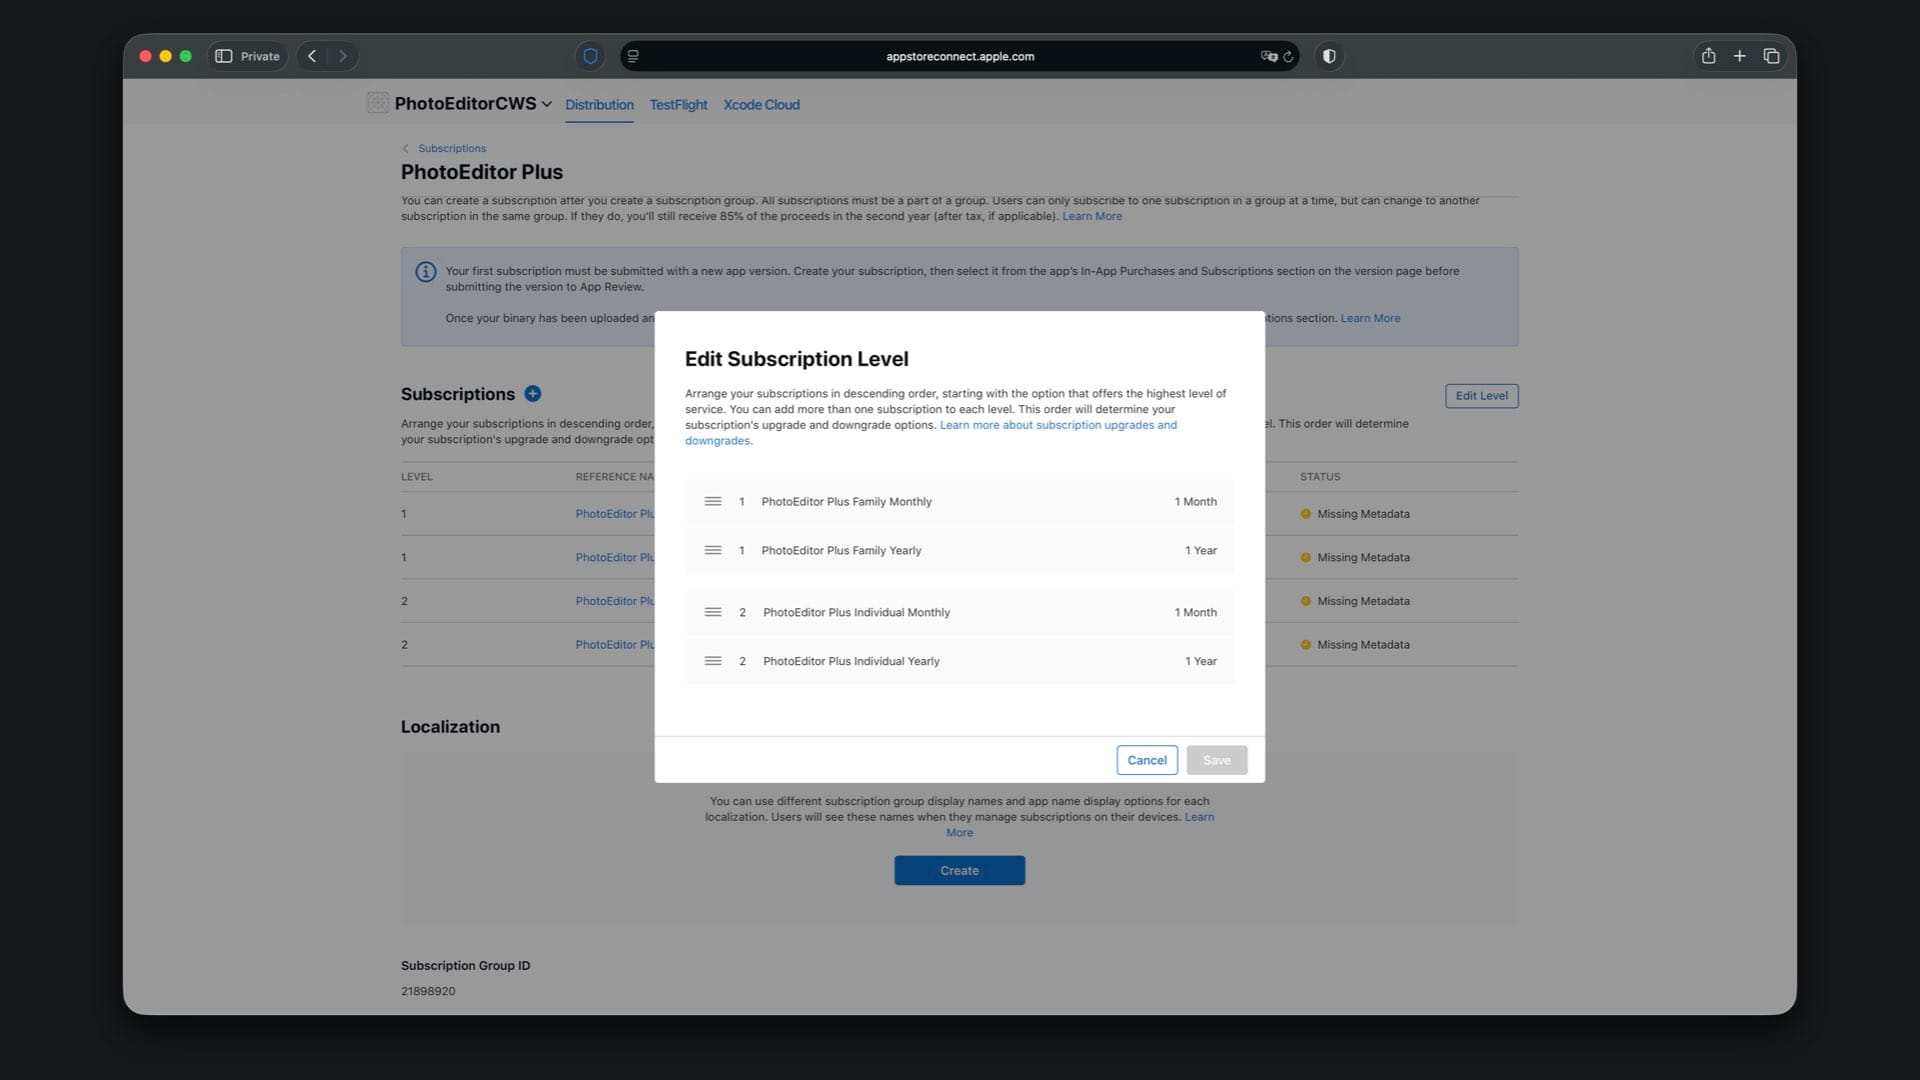The width and height of the screenshot is (1920, 1080).
Task: Click the Safari sidebar toggle icon
Action: 224,56
